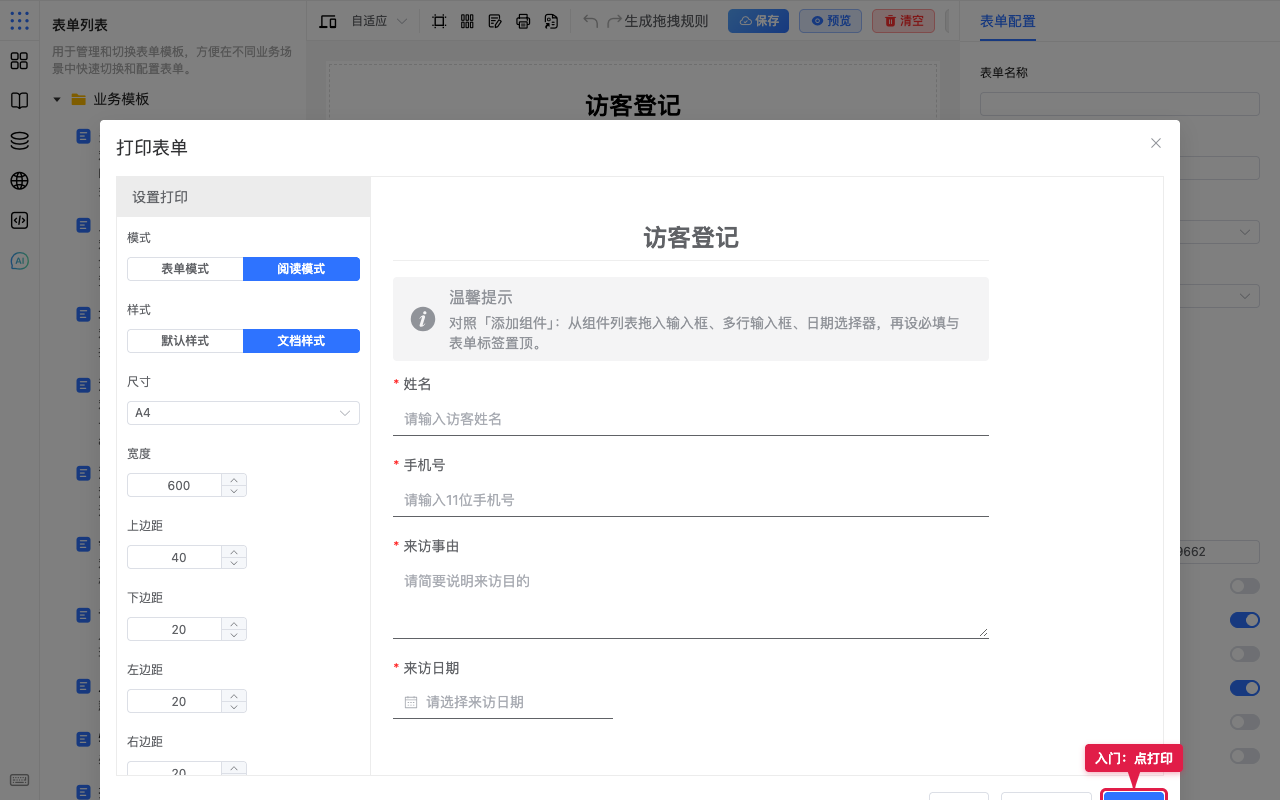
Task: Open the AI assistant sidebar icon
Action: [19, 261]
